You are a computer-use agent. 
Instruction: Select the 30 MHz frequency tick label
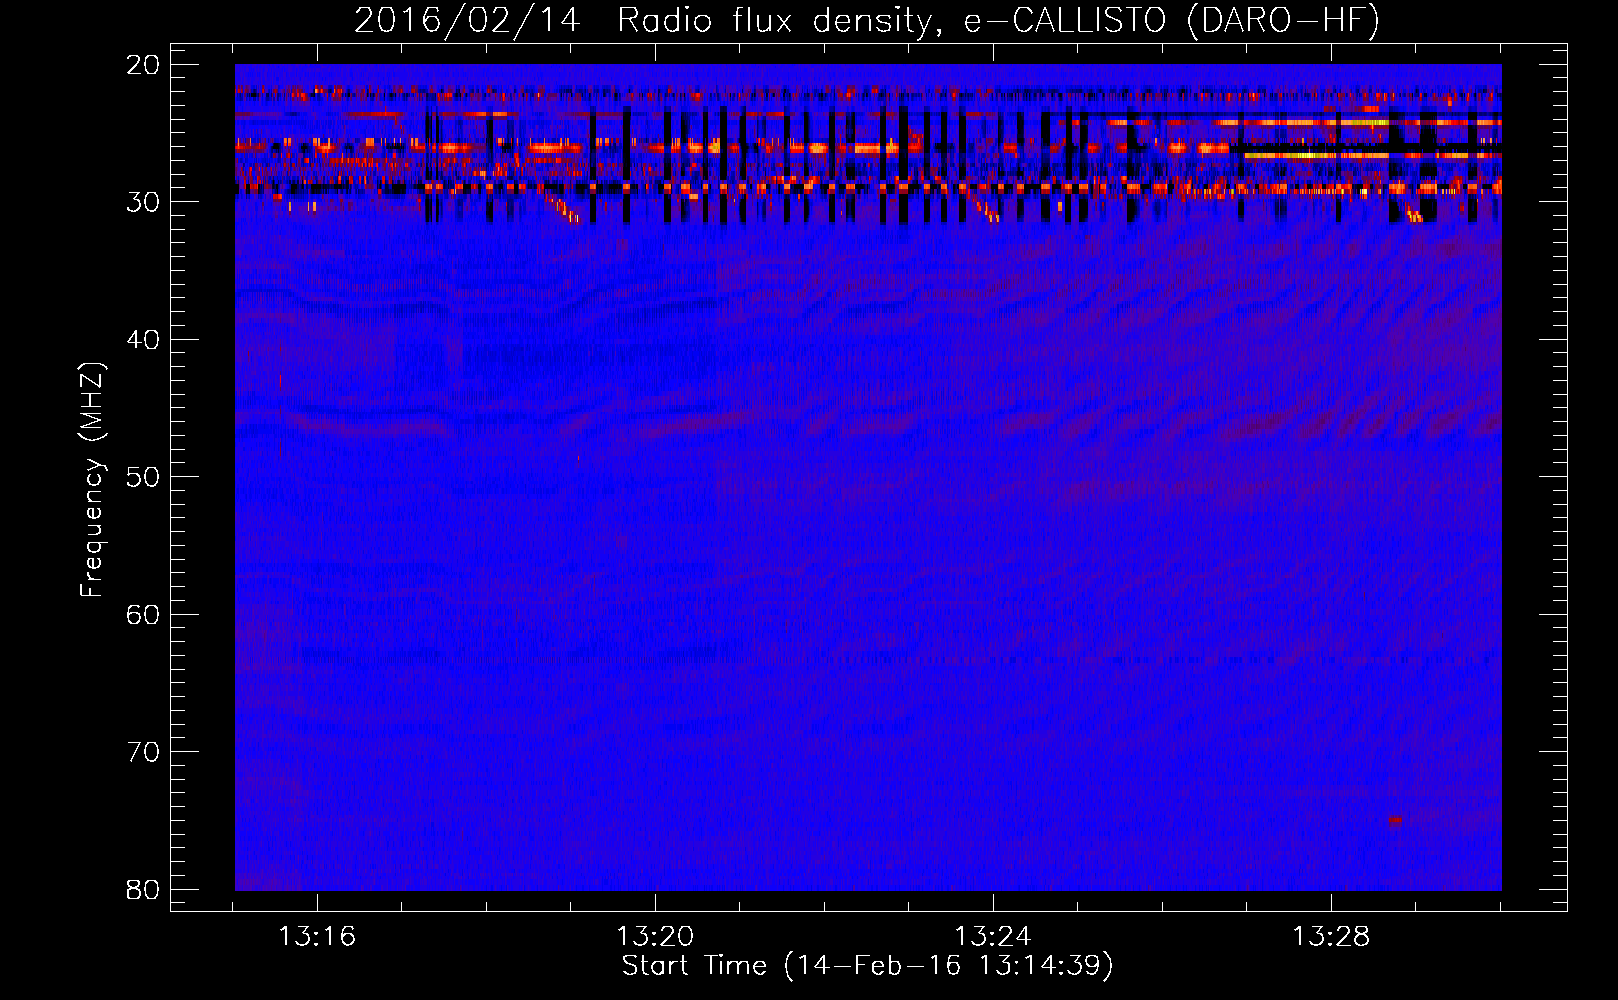(144, 202)
